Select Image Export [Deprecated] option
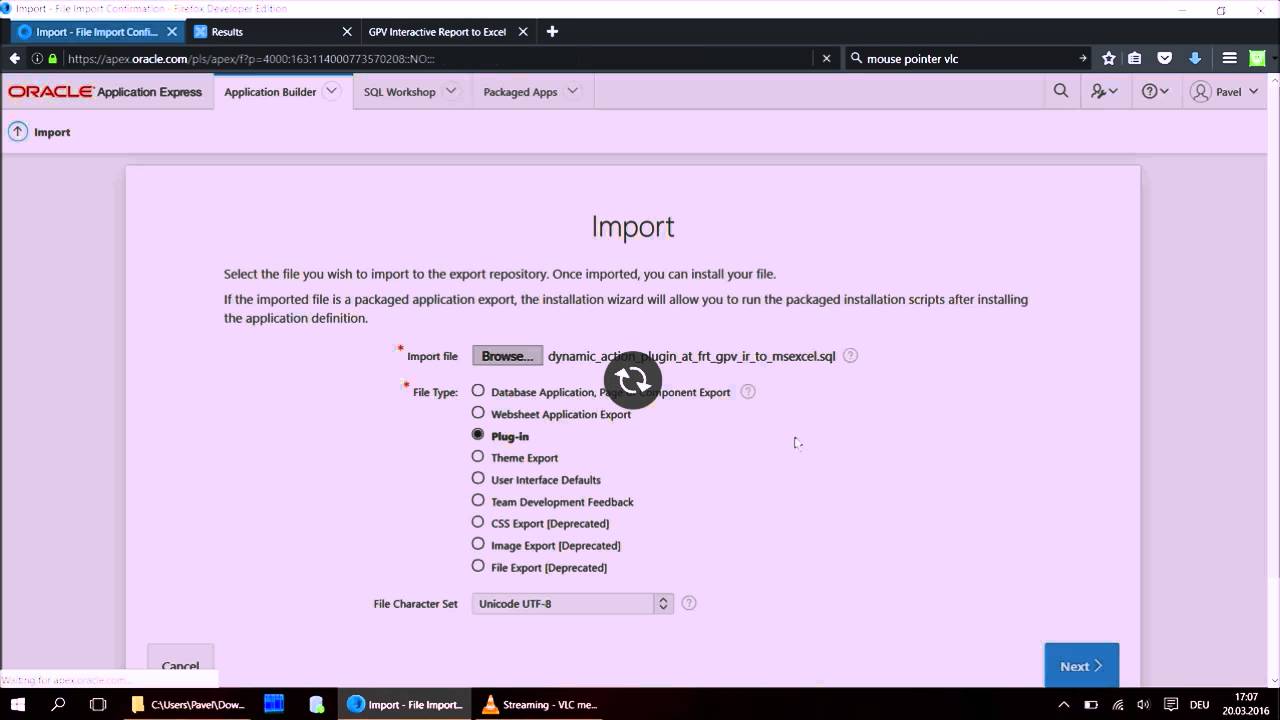Image resolution: width=1280 pixels, height=720 pixels. (x=478, y=544)
